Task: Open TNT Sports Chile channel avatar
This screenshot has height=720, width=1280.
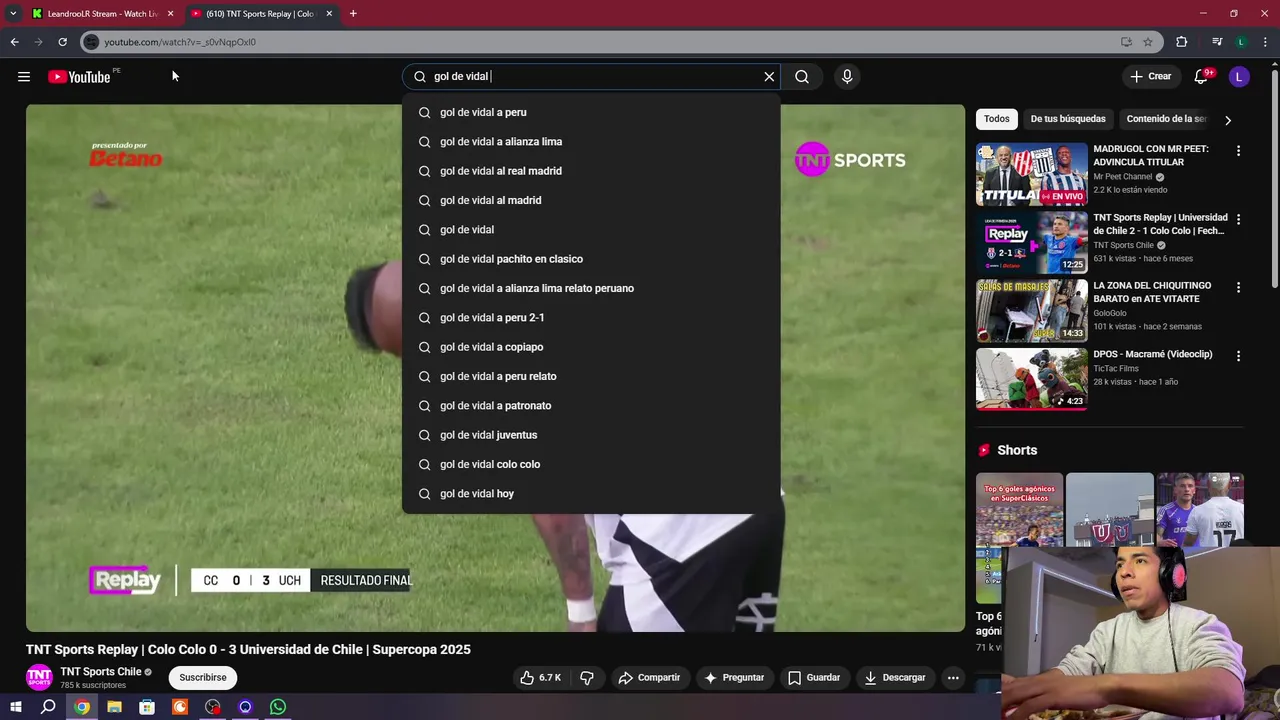Action: [x=39, y=677]
